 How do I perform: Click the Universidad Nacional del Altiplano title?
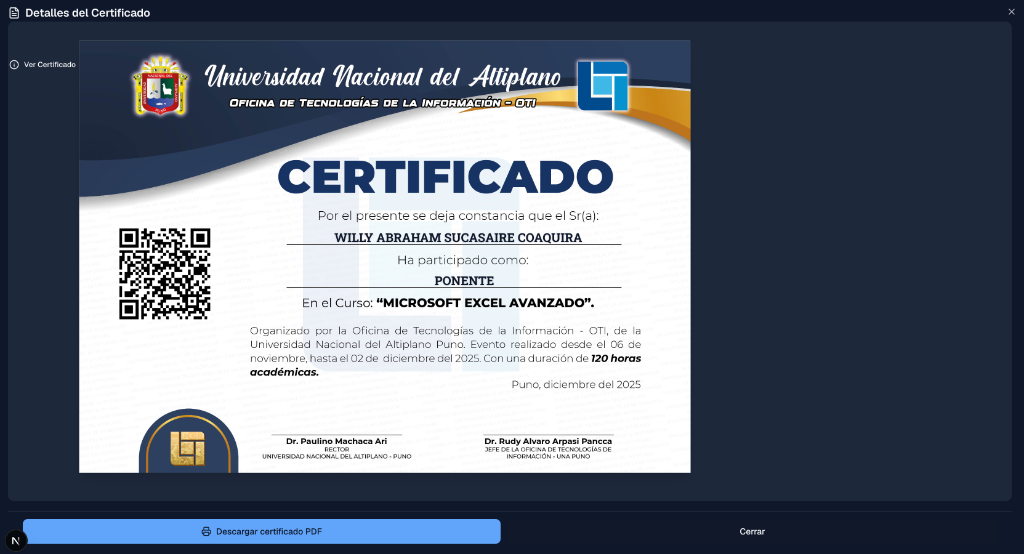coord(383,76)
